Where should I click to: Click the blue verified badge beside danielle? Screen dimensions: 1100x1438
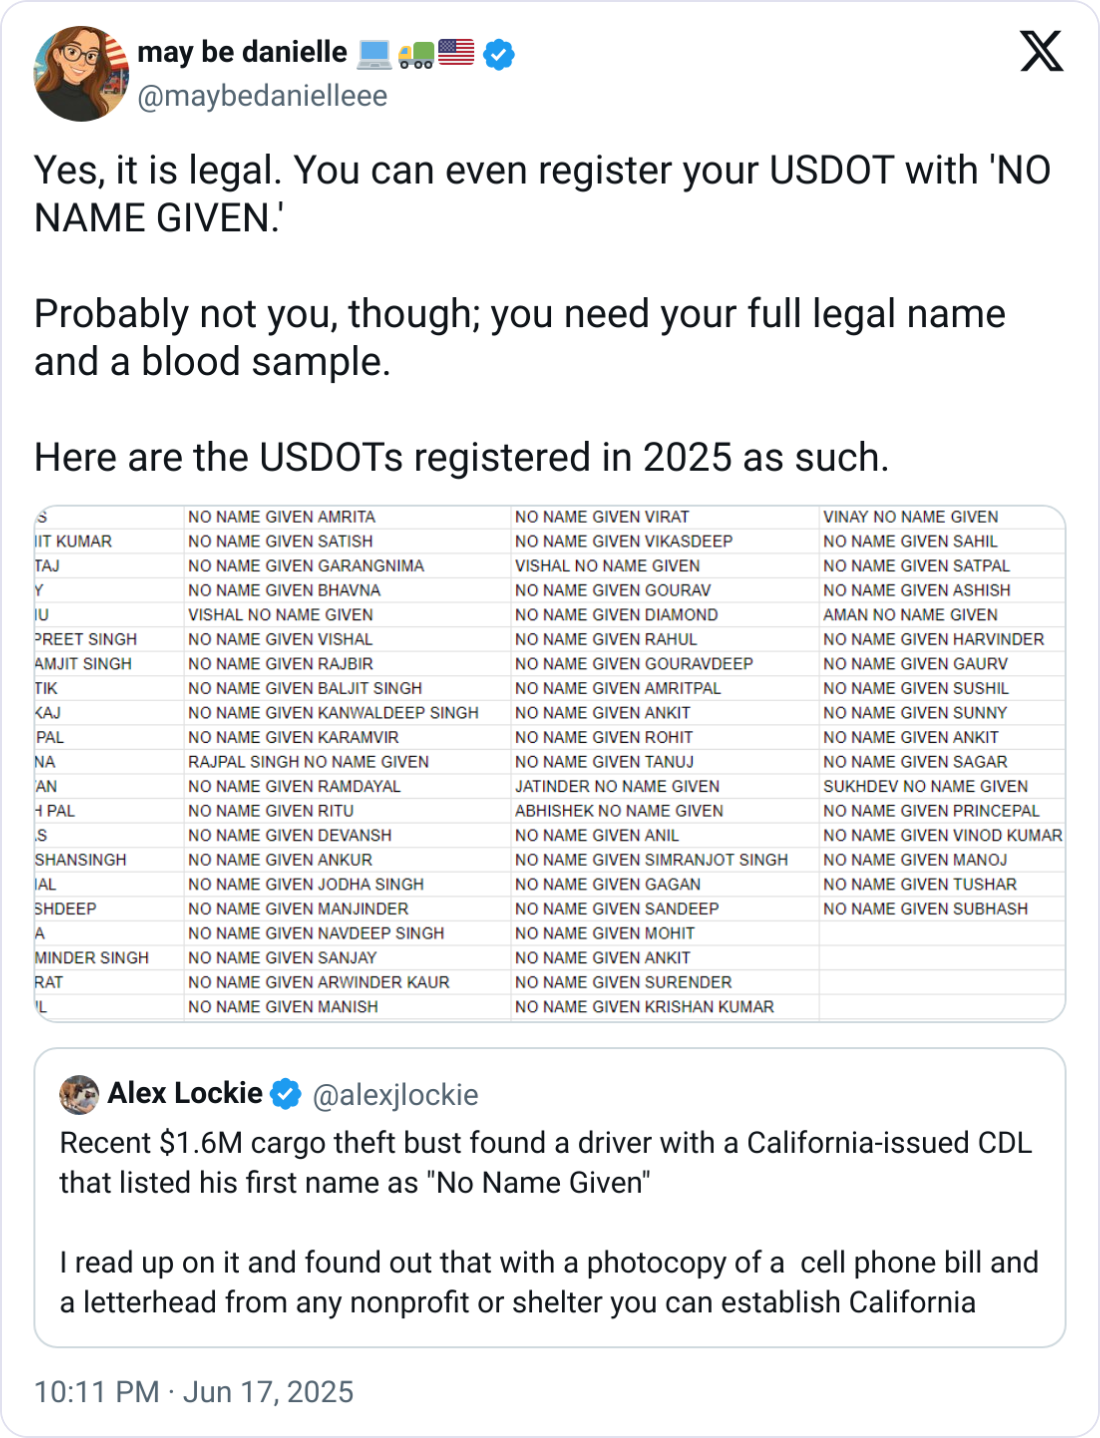pos(499,54)
